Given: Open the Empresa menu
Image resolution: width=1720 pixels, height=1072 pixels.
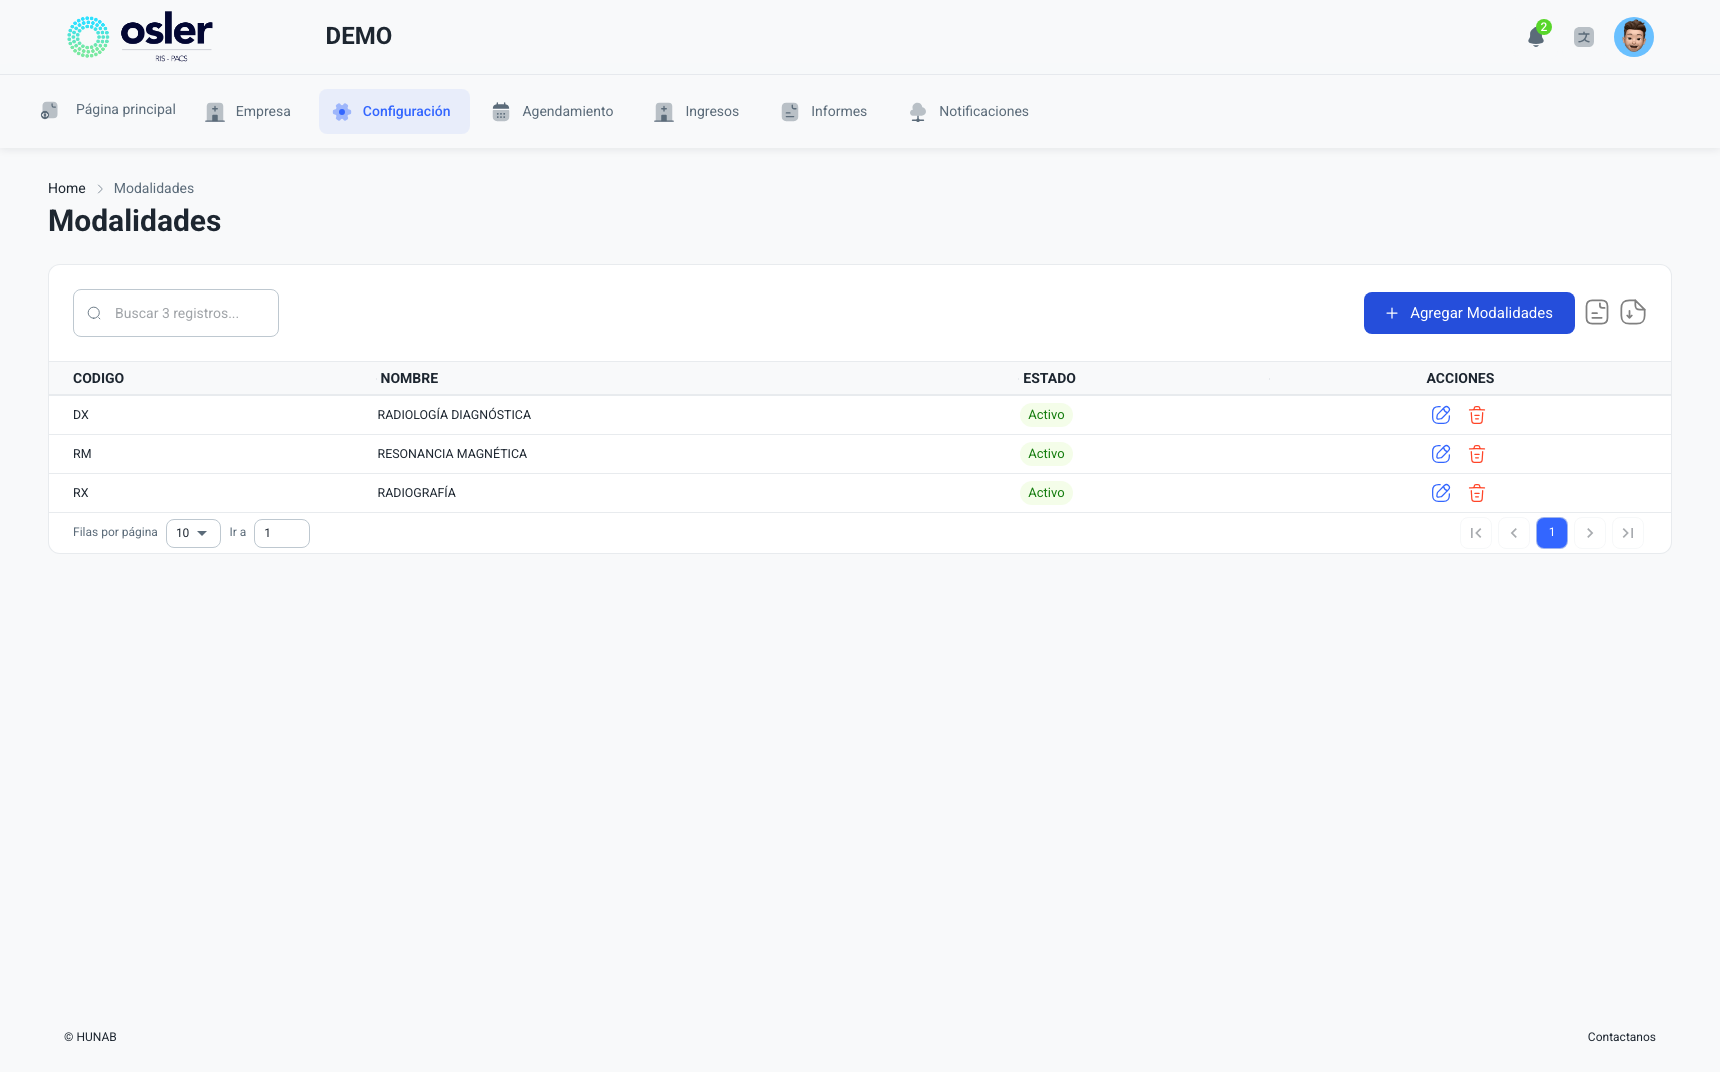Looking at the screenshot, I should pos(248,111).
